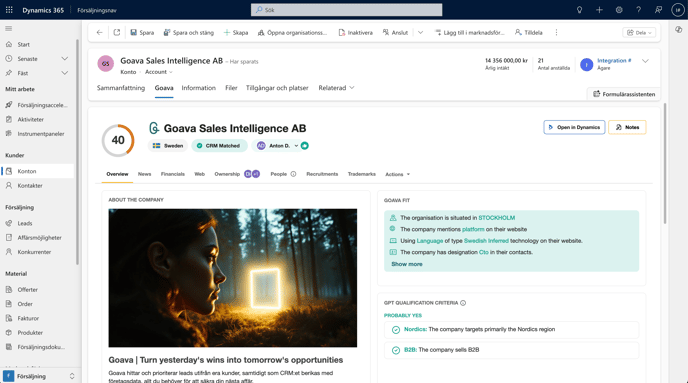Click the score 40 circular gauge
This screenshot has width=688, height=383.
(x=118, y=140)
